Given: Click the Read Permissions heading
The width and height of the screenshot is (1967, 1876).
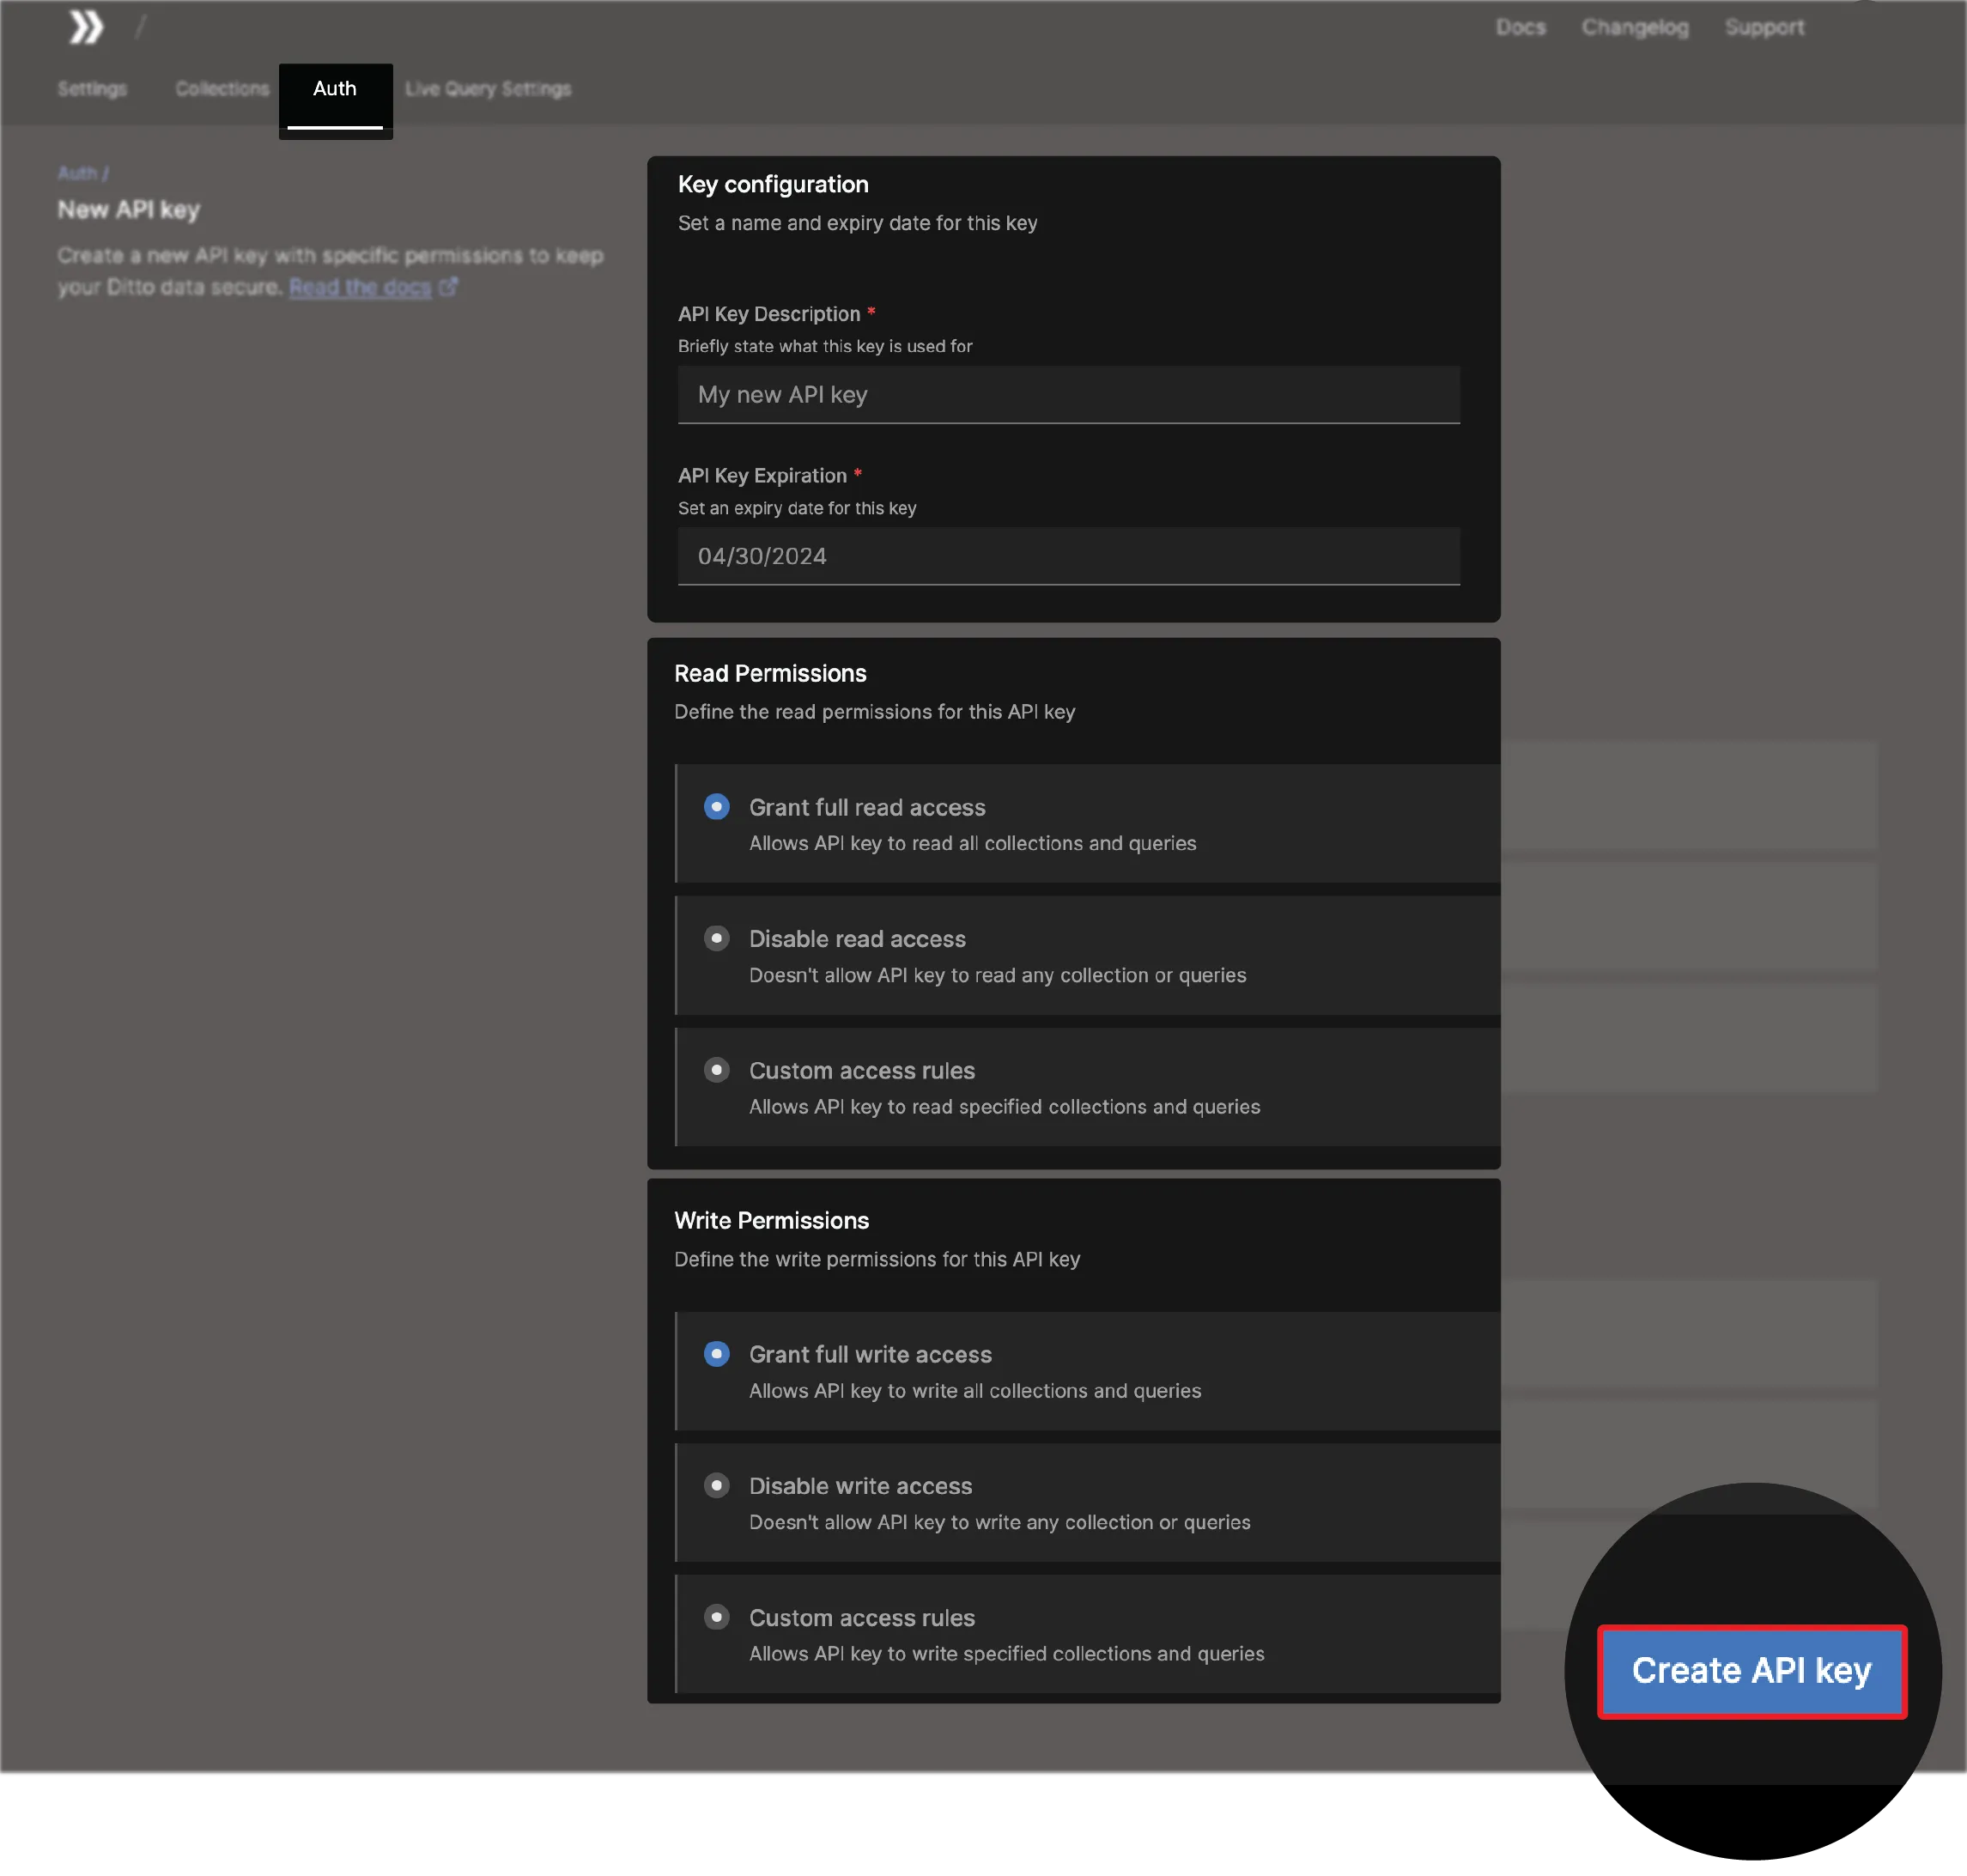Looking at the screenshot, I should click(x=770, y=673).
